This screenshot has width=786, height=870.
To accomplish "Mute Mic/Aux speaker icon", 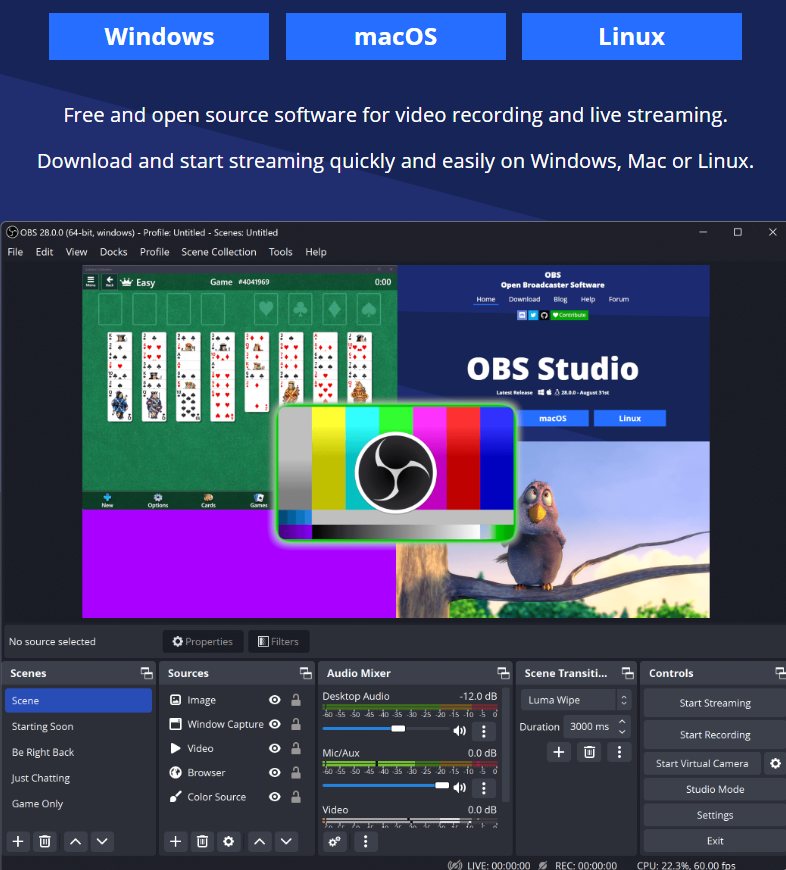I will pyautogui.click(x=459, y=787).
